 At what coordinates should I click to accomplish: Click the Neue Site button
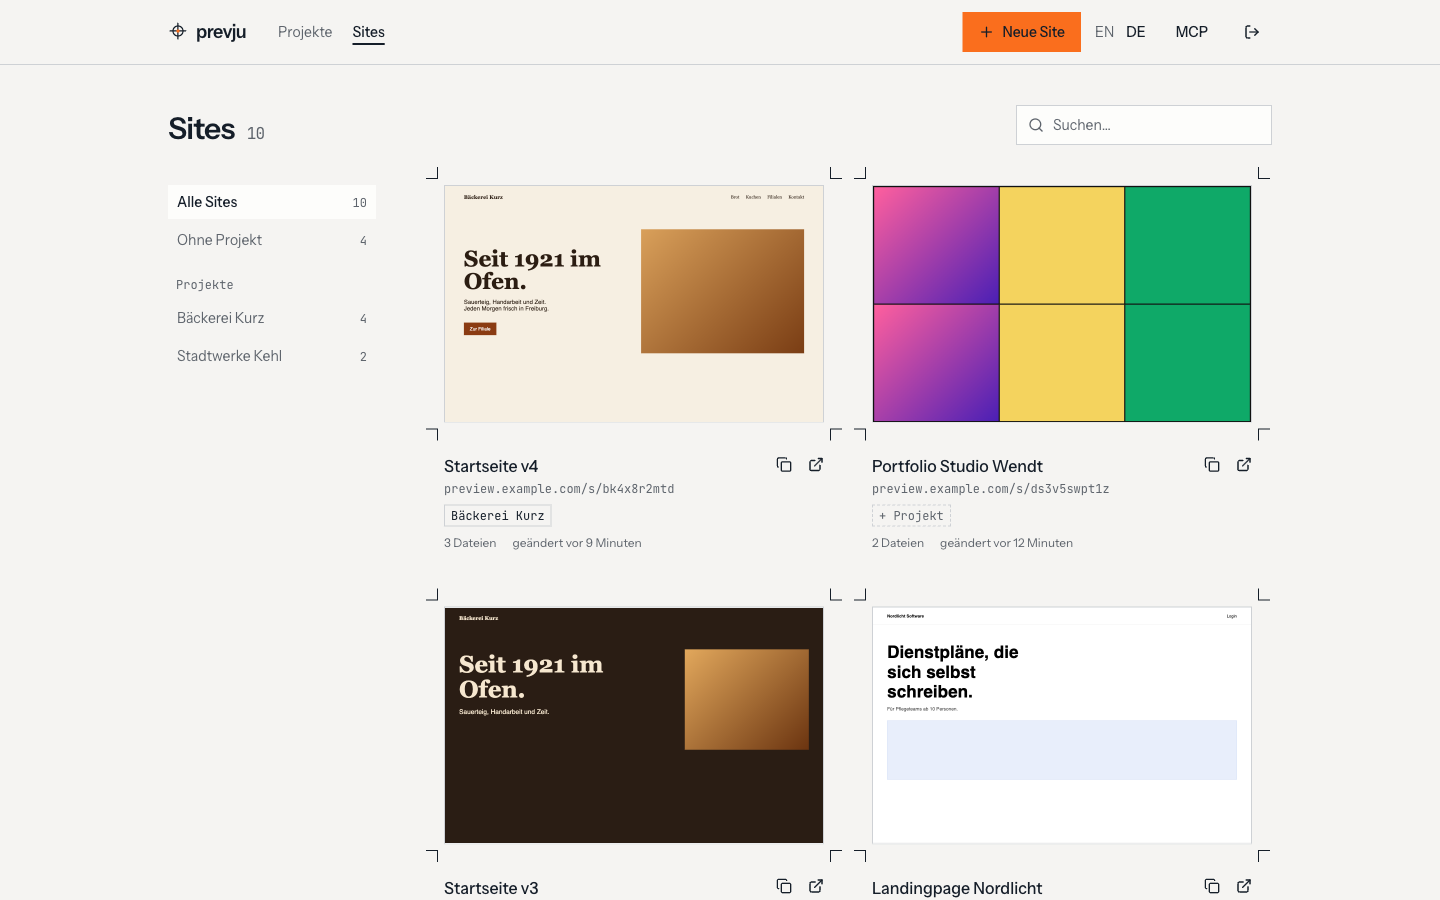(1021, 32)
